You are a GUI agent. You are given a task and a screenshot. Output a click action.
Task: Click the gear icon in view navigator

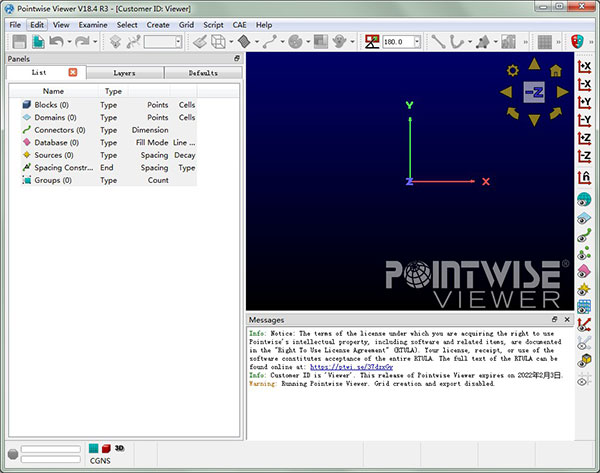(x=513, y=69)
